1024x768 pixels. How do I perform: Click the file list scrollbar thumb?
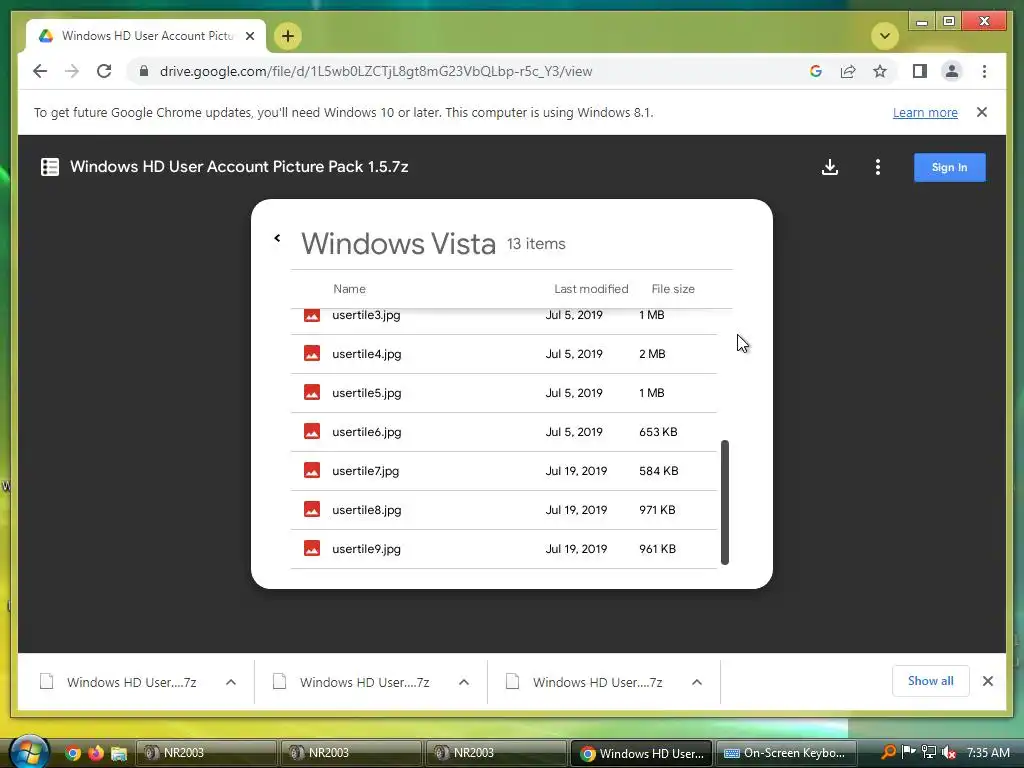point(724,502)
